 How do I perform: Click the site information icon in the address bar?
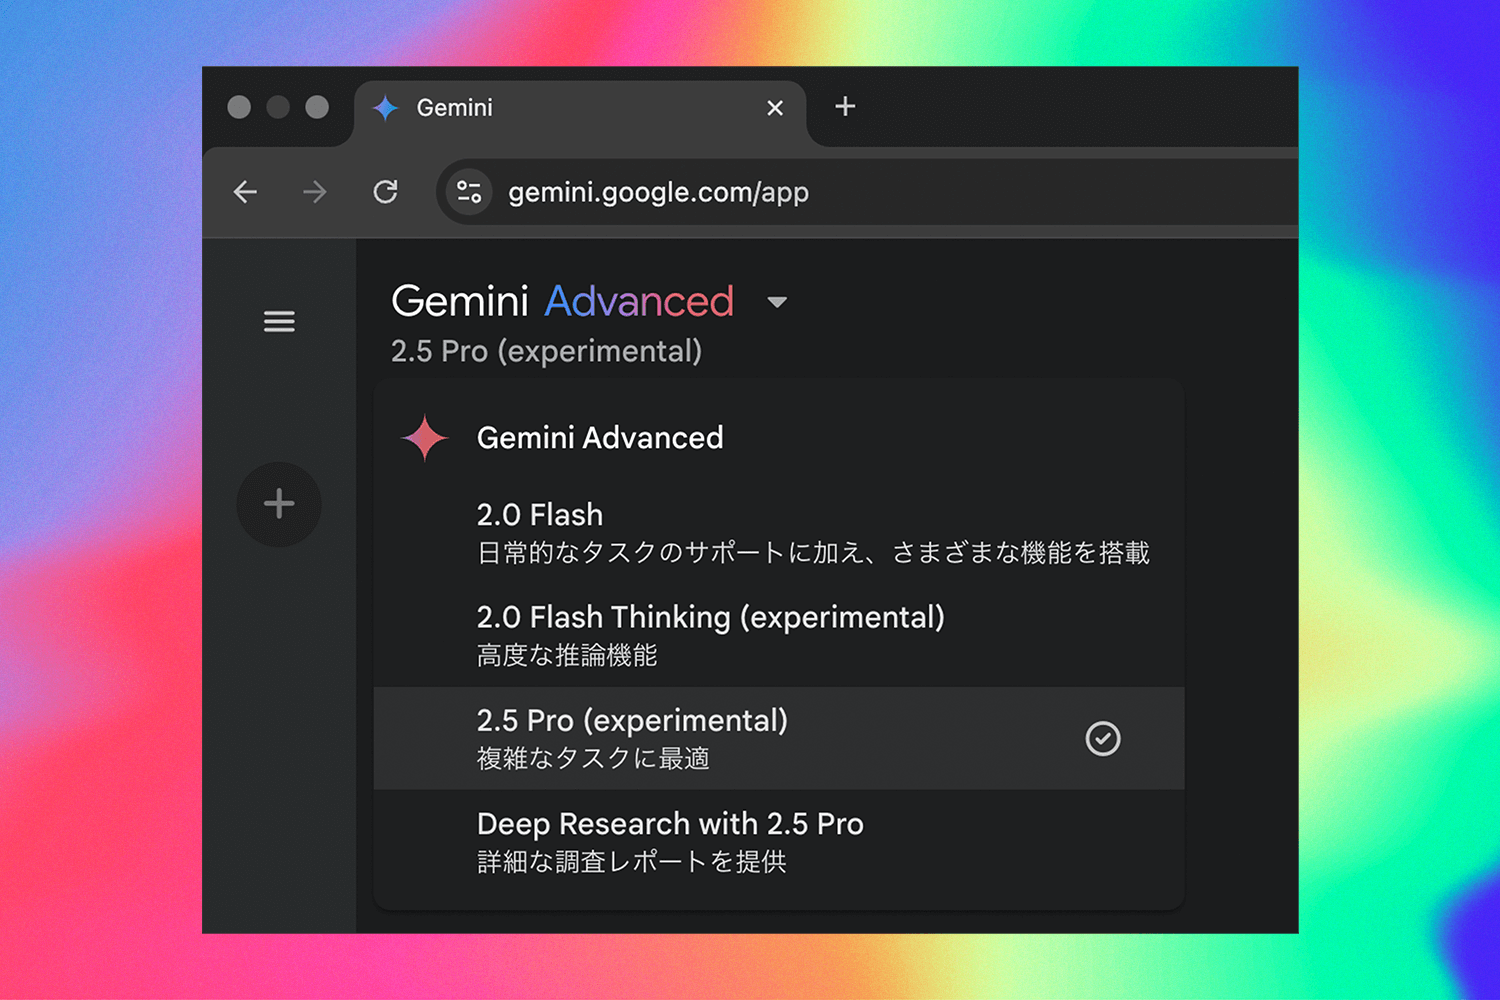coord(467,192)
